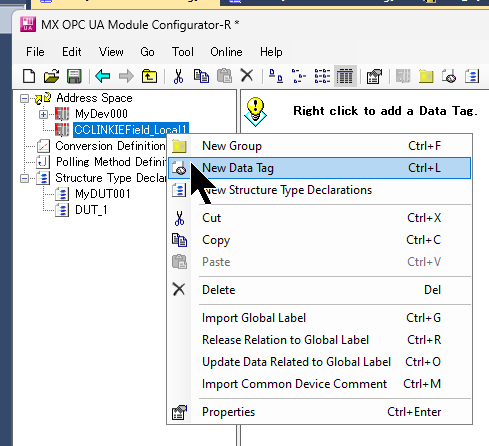Switch to details view in toolbar
489x446 pixels.
point(345,76)
